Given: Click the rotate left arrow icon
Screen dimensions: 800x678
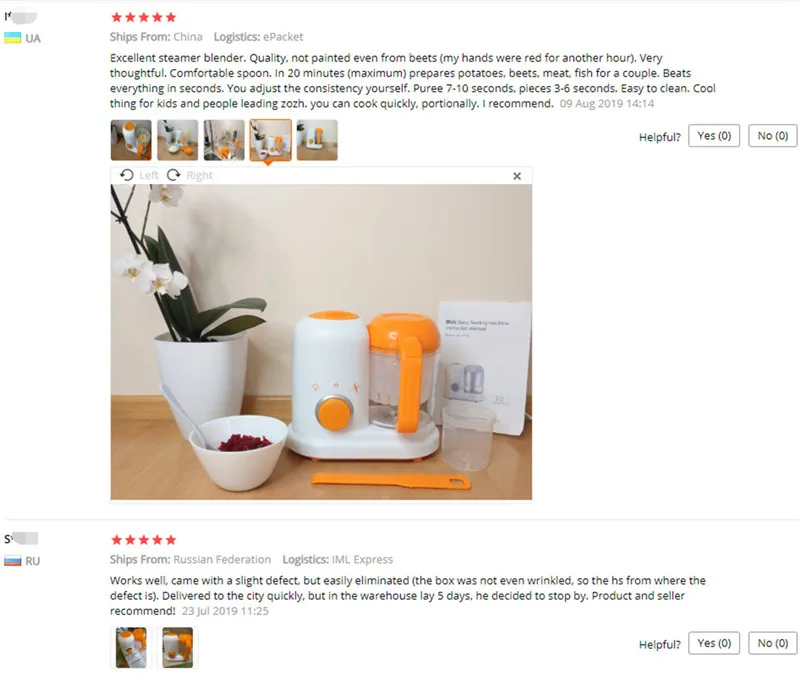Looking at the screenshot, I should click(x=127, y=175).
